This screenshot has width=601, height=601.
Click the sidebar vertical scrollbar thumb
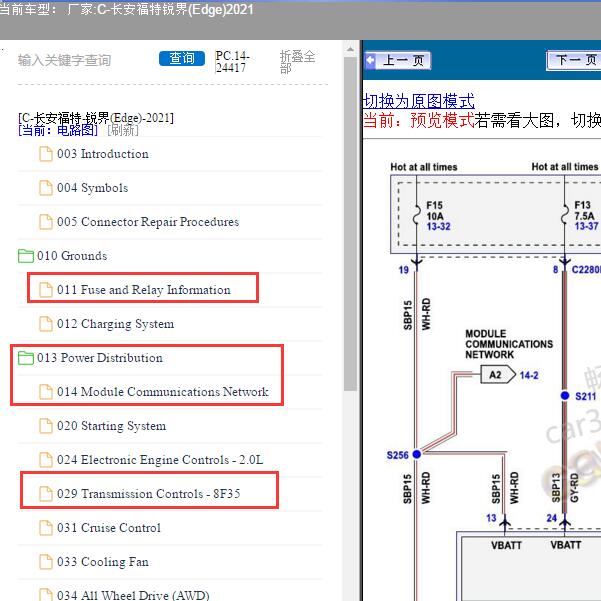tap(350, 224)
